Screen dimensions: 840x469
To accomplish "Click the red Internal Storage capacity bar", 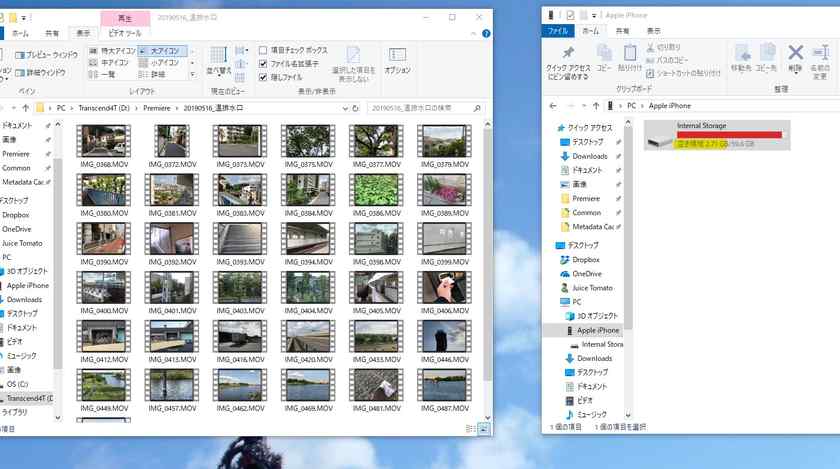I will 729,135.
